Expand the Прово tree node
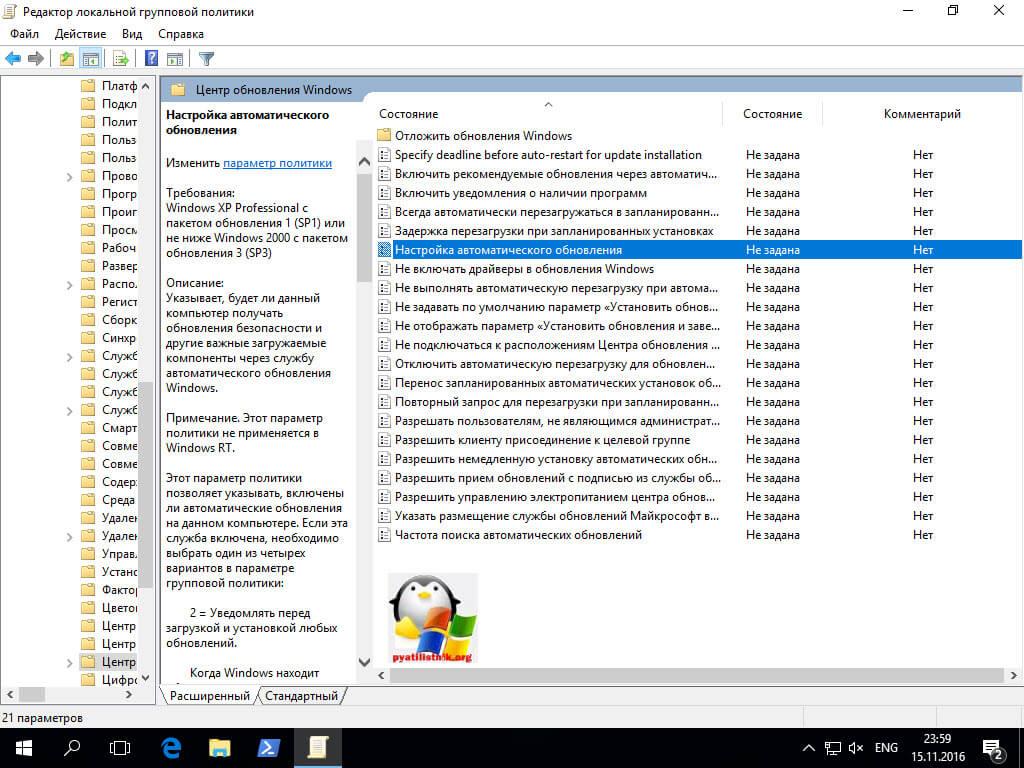The width and height of the screenshot is (1024, 768). coord(69,176)
